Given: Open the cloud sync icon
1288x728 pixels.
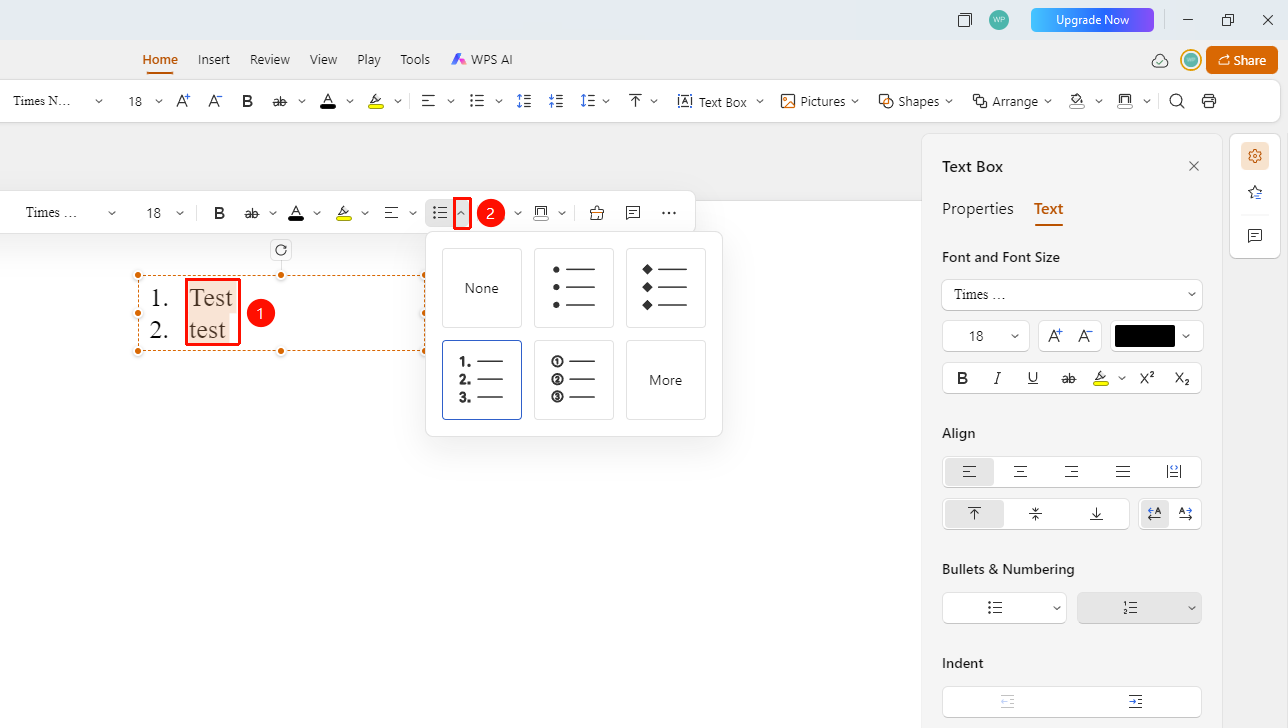Looking at the screenshot, I should [x=1160, y=61].
